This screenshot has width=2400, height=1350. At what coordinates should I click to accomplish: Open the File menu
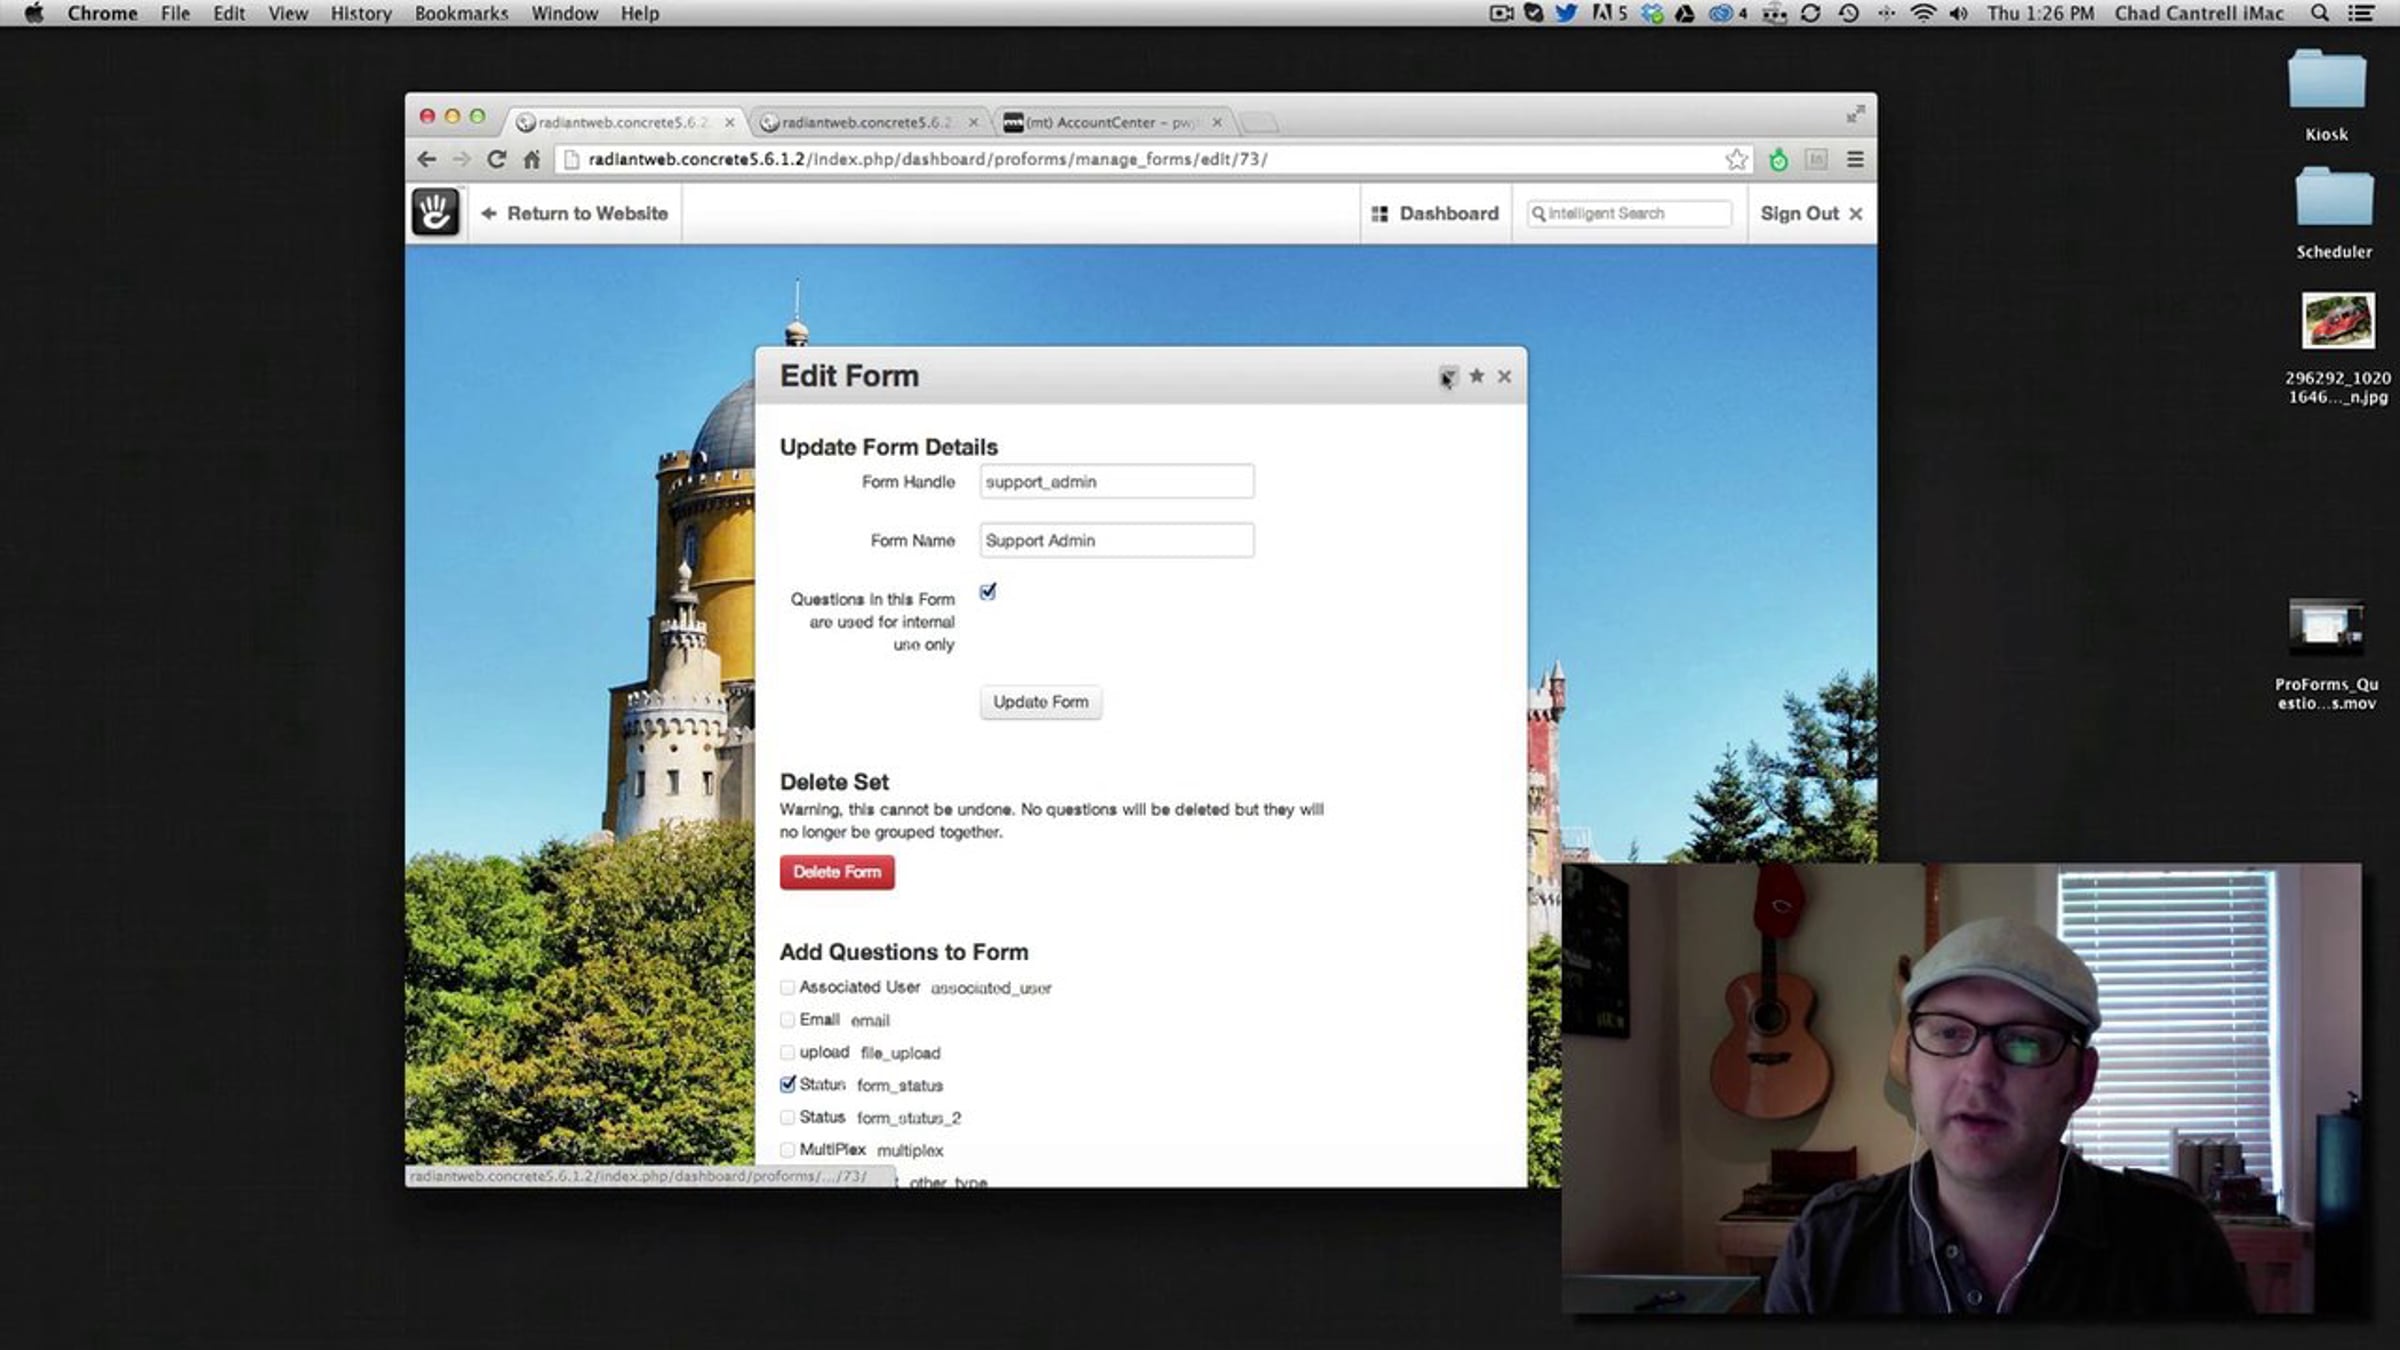coord(175,13)
